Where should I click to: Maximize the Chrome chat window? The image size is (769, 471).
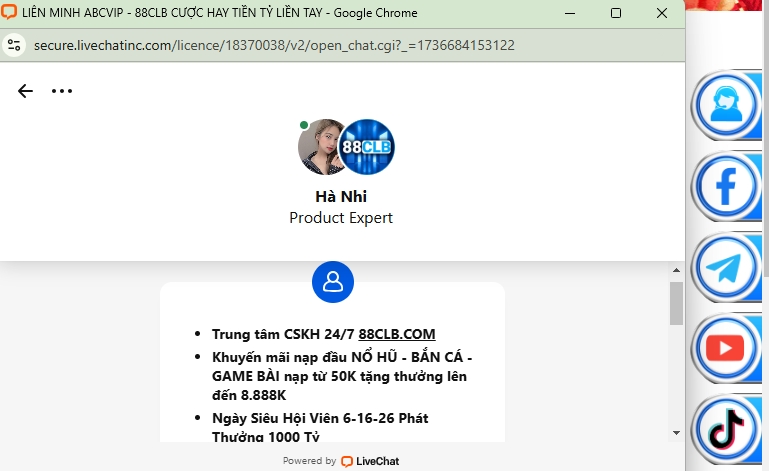[x=616, y=13]
